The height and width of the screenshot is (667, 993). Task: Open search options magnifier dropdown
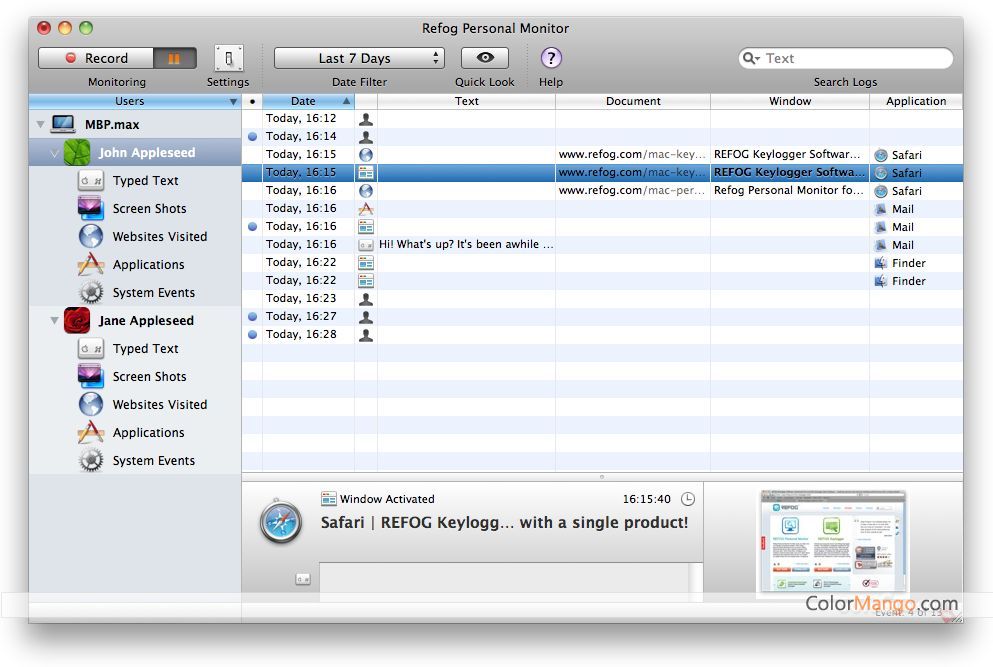coord(751,58)
